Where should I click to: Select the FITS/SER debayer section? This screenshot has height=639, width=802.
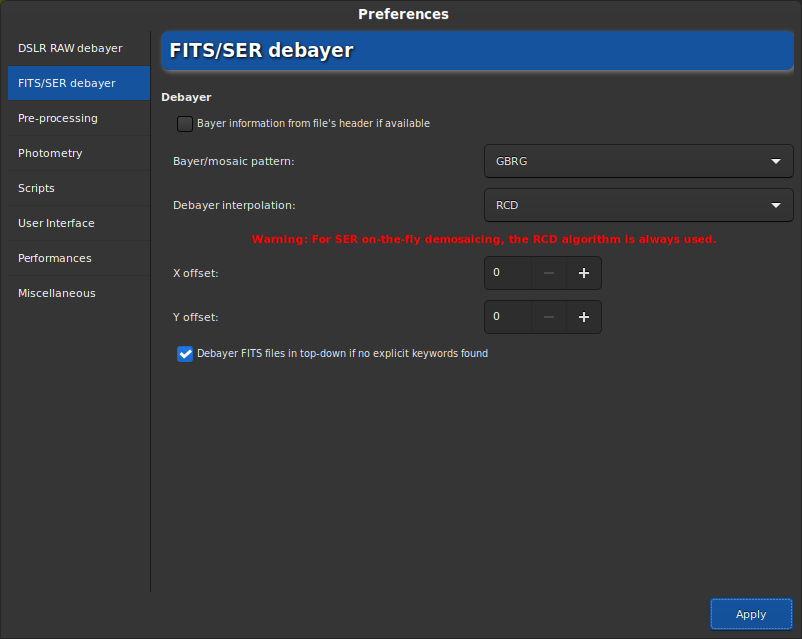pyautogui.click(x=67, y=83)
